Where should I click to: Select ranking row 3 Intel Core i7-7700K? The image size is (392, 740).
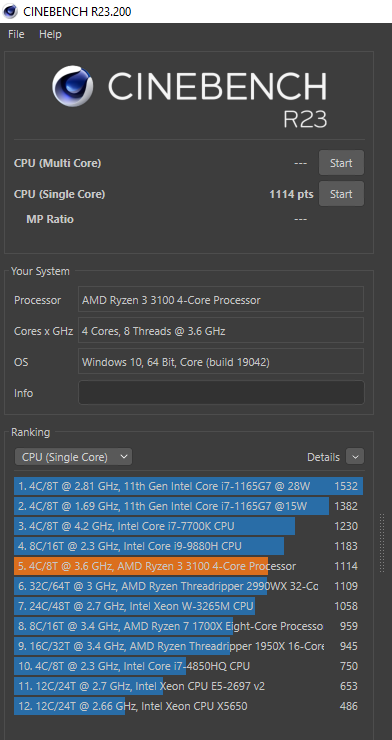(x=188, y=526)
